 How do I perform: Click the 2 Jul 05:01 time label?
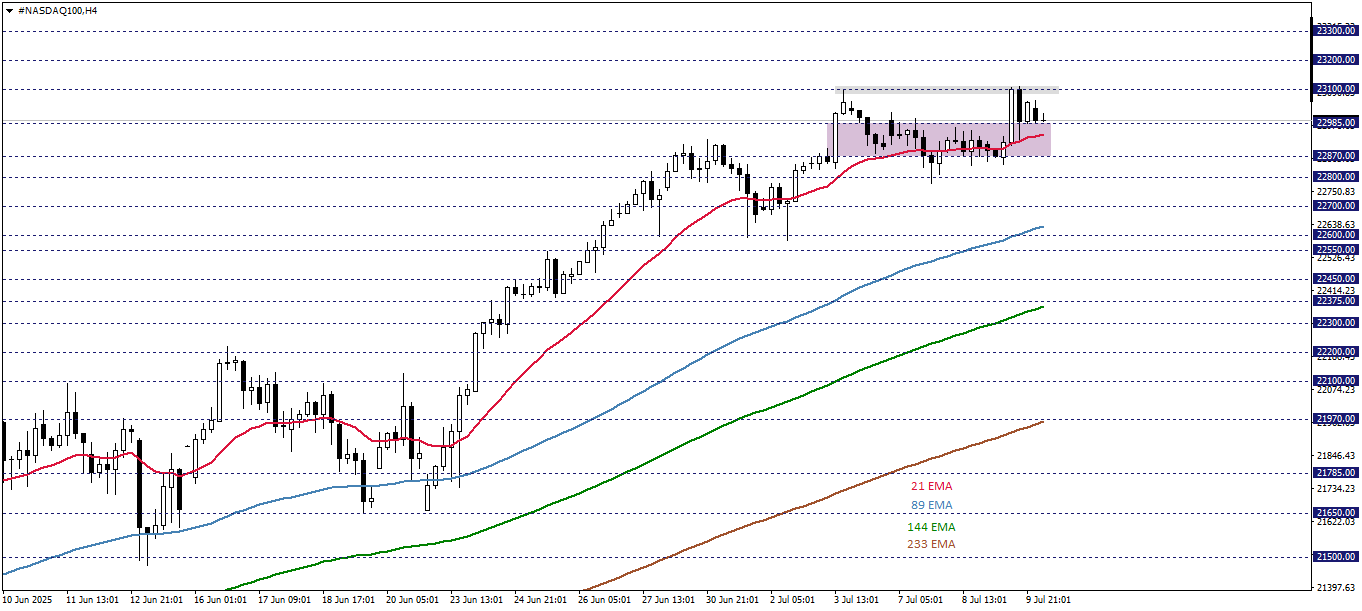(793, 600)
